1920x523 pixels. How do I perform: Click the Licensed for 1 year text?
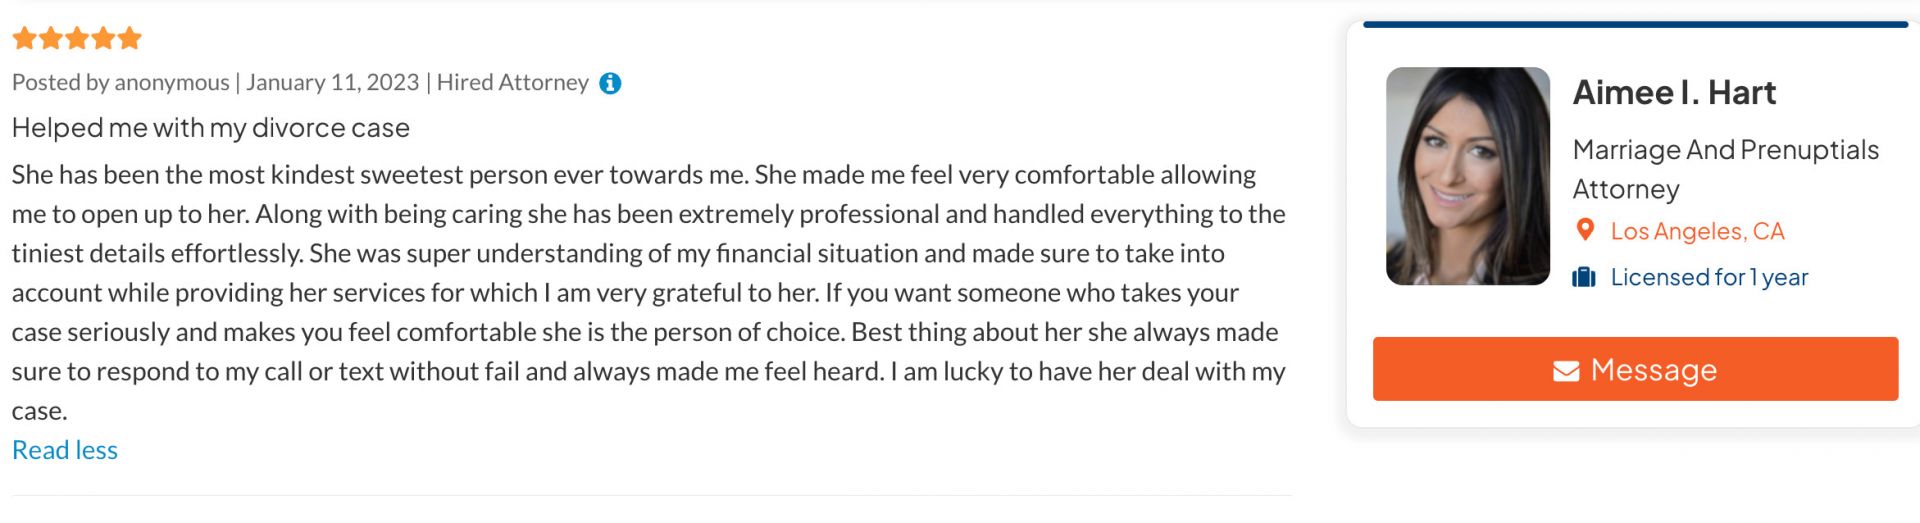point(1709,277)
